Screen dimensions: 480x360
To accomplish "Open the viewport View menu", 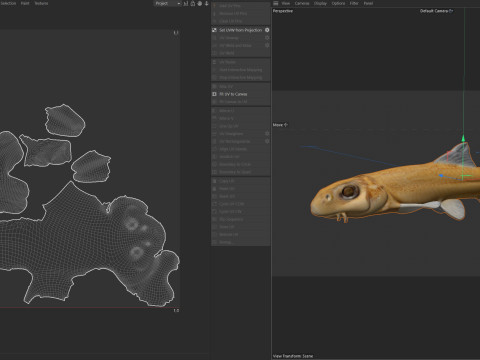I will [x=286, y=3].
